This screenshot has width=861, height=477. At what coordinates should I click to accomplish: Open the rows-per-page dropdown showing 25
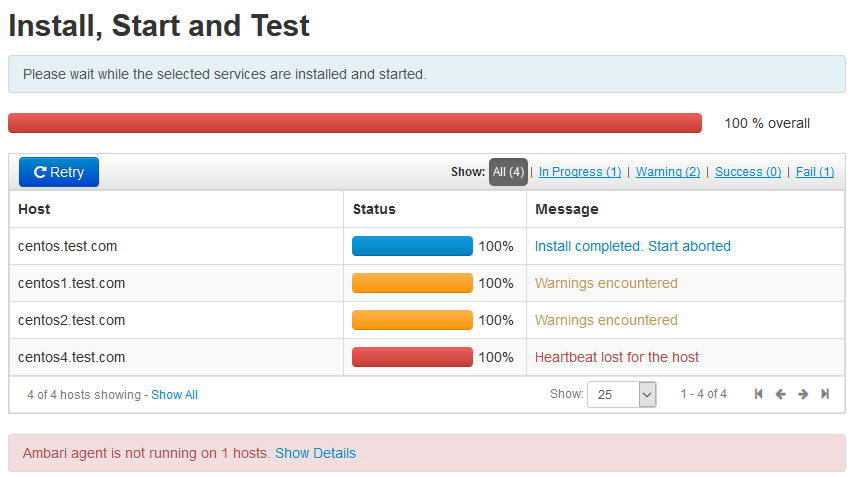pyautogui.click(x=621, y=394)
